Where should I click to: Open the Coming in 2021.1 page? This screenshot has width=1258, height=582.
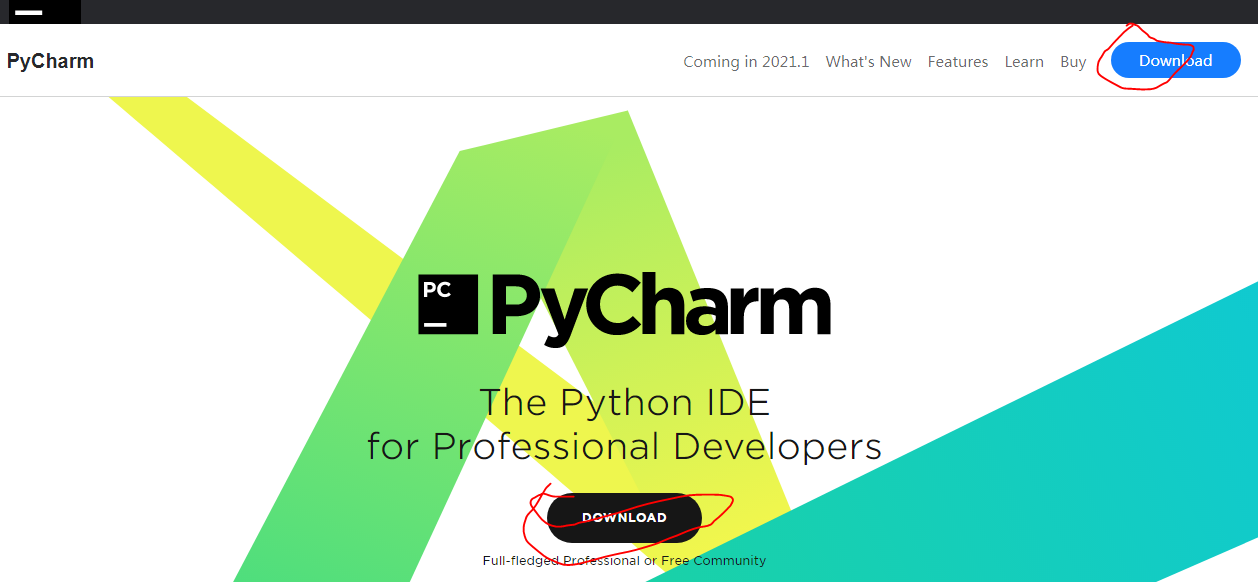pos(746,62)
